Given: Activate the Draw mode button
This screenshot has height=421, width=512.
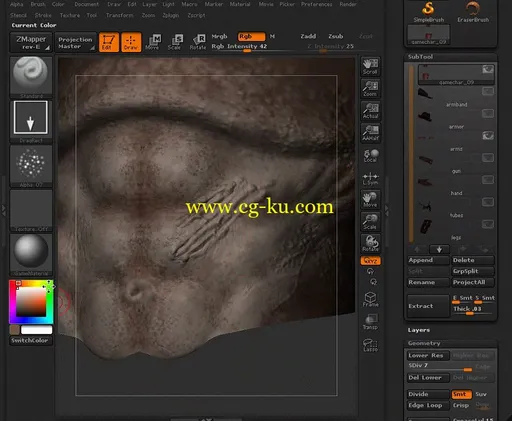Looking at the screenshot, I should [131, 42].
